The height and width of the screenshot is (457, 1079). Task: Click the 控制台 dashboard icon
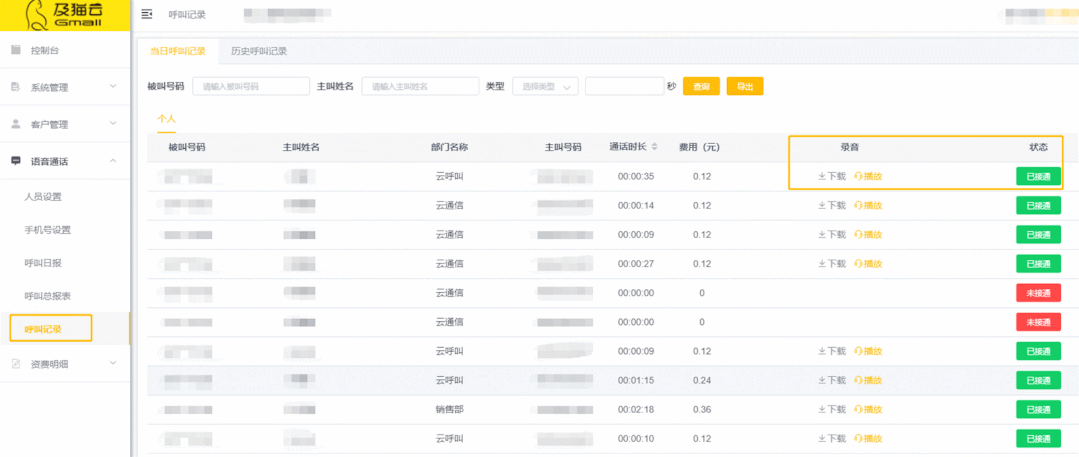(16, 50)
